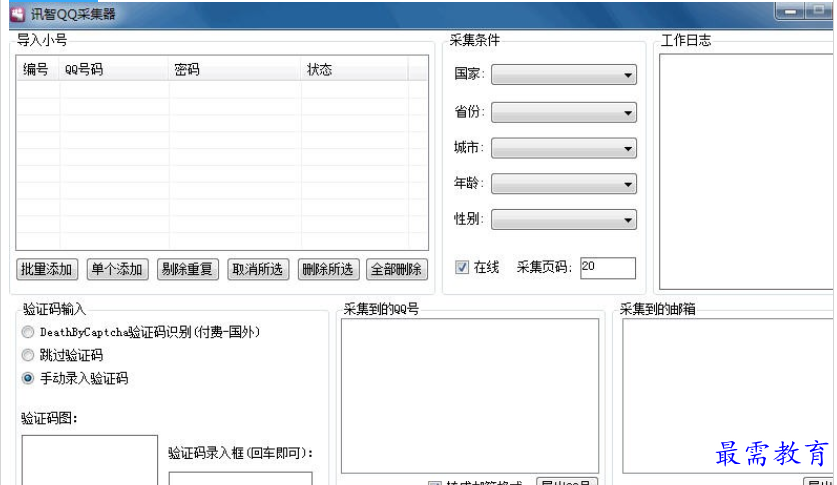Click inside the 采集到的QQ号 list box
Viewport: 837px width, 485px height.
(x=470, y=396)
